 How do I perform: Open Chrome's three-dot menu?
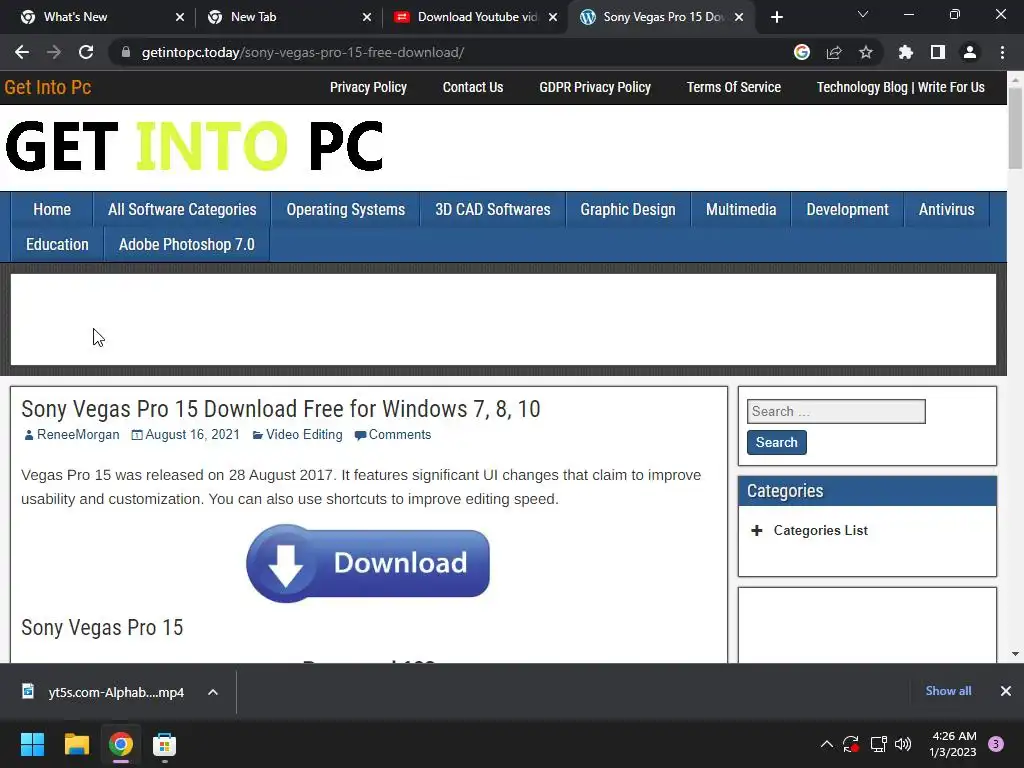click(1002, 52)
